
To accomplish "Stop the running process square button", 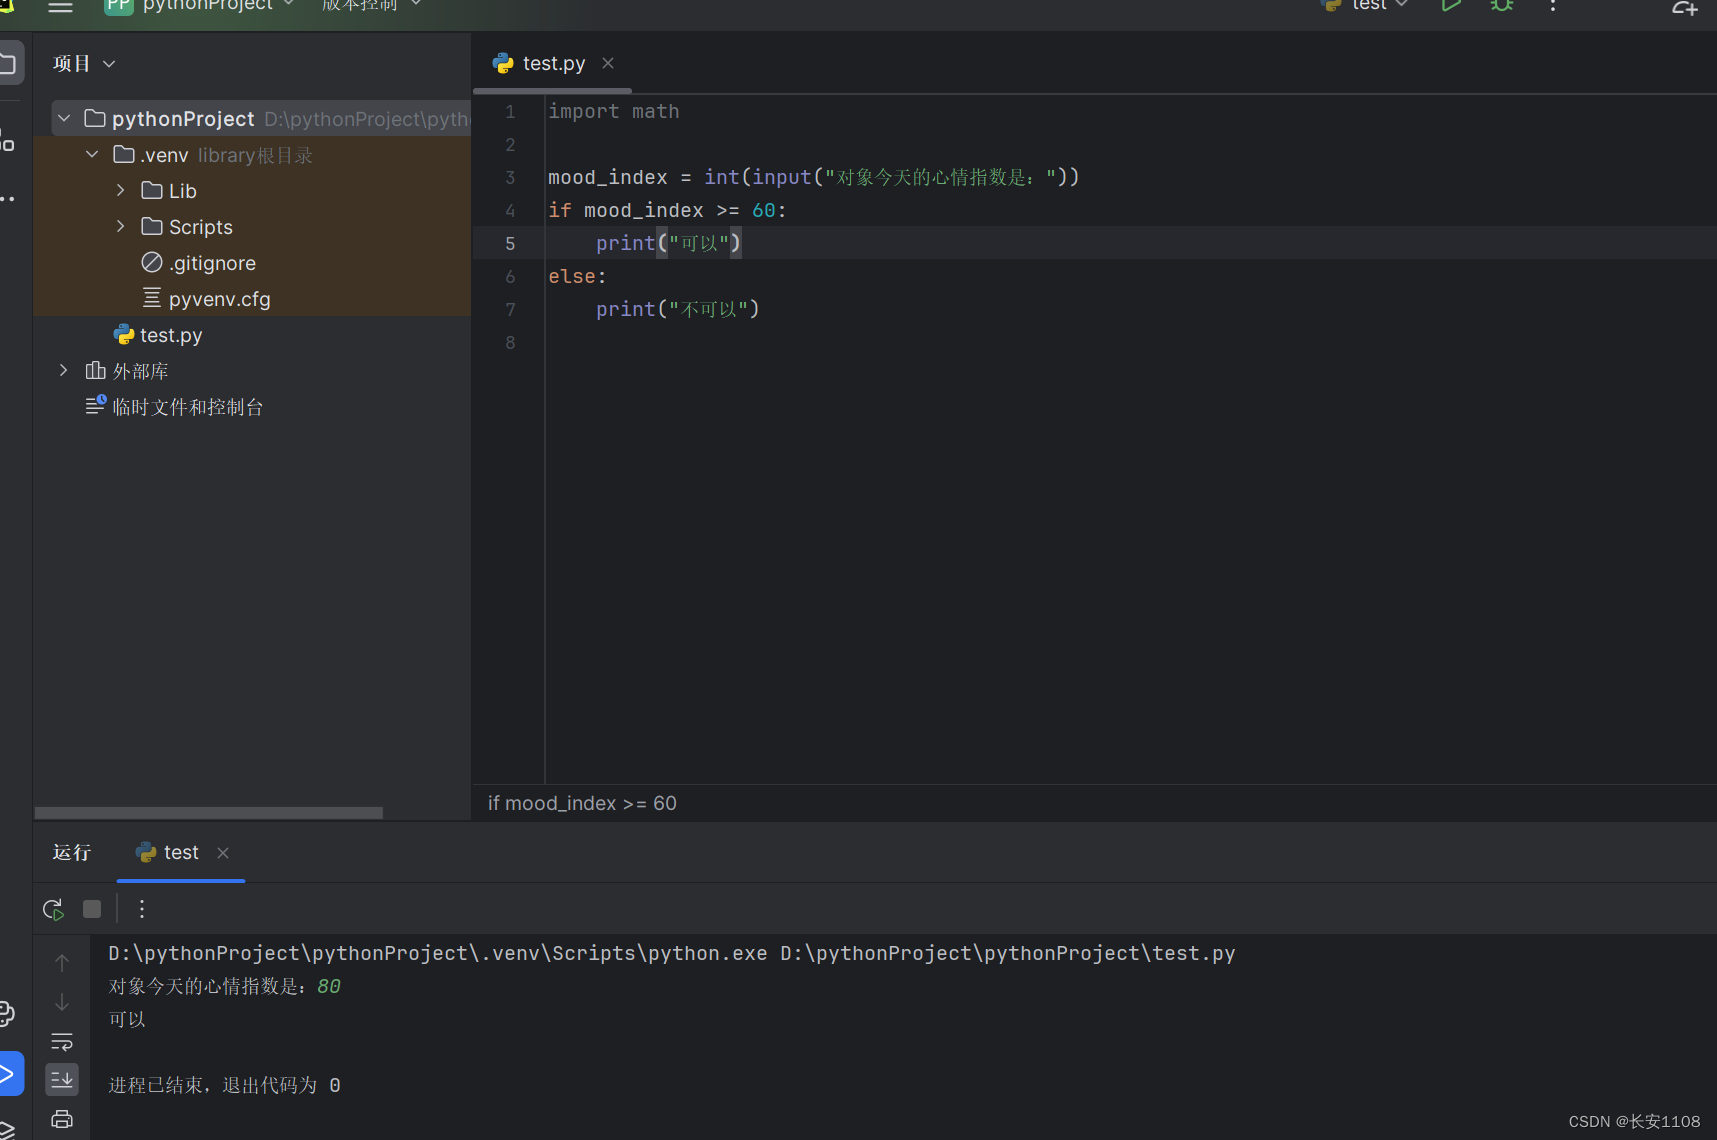I will (x=92, y=909).
